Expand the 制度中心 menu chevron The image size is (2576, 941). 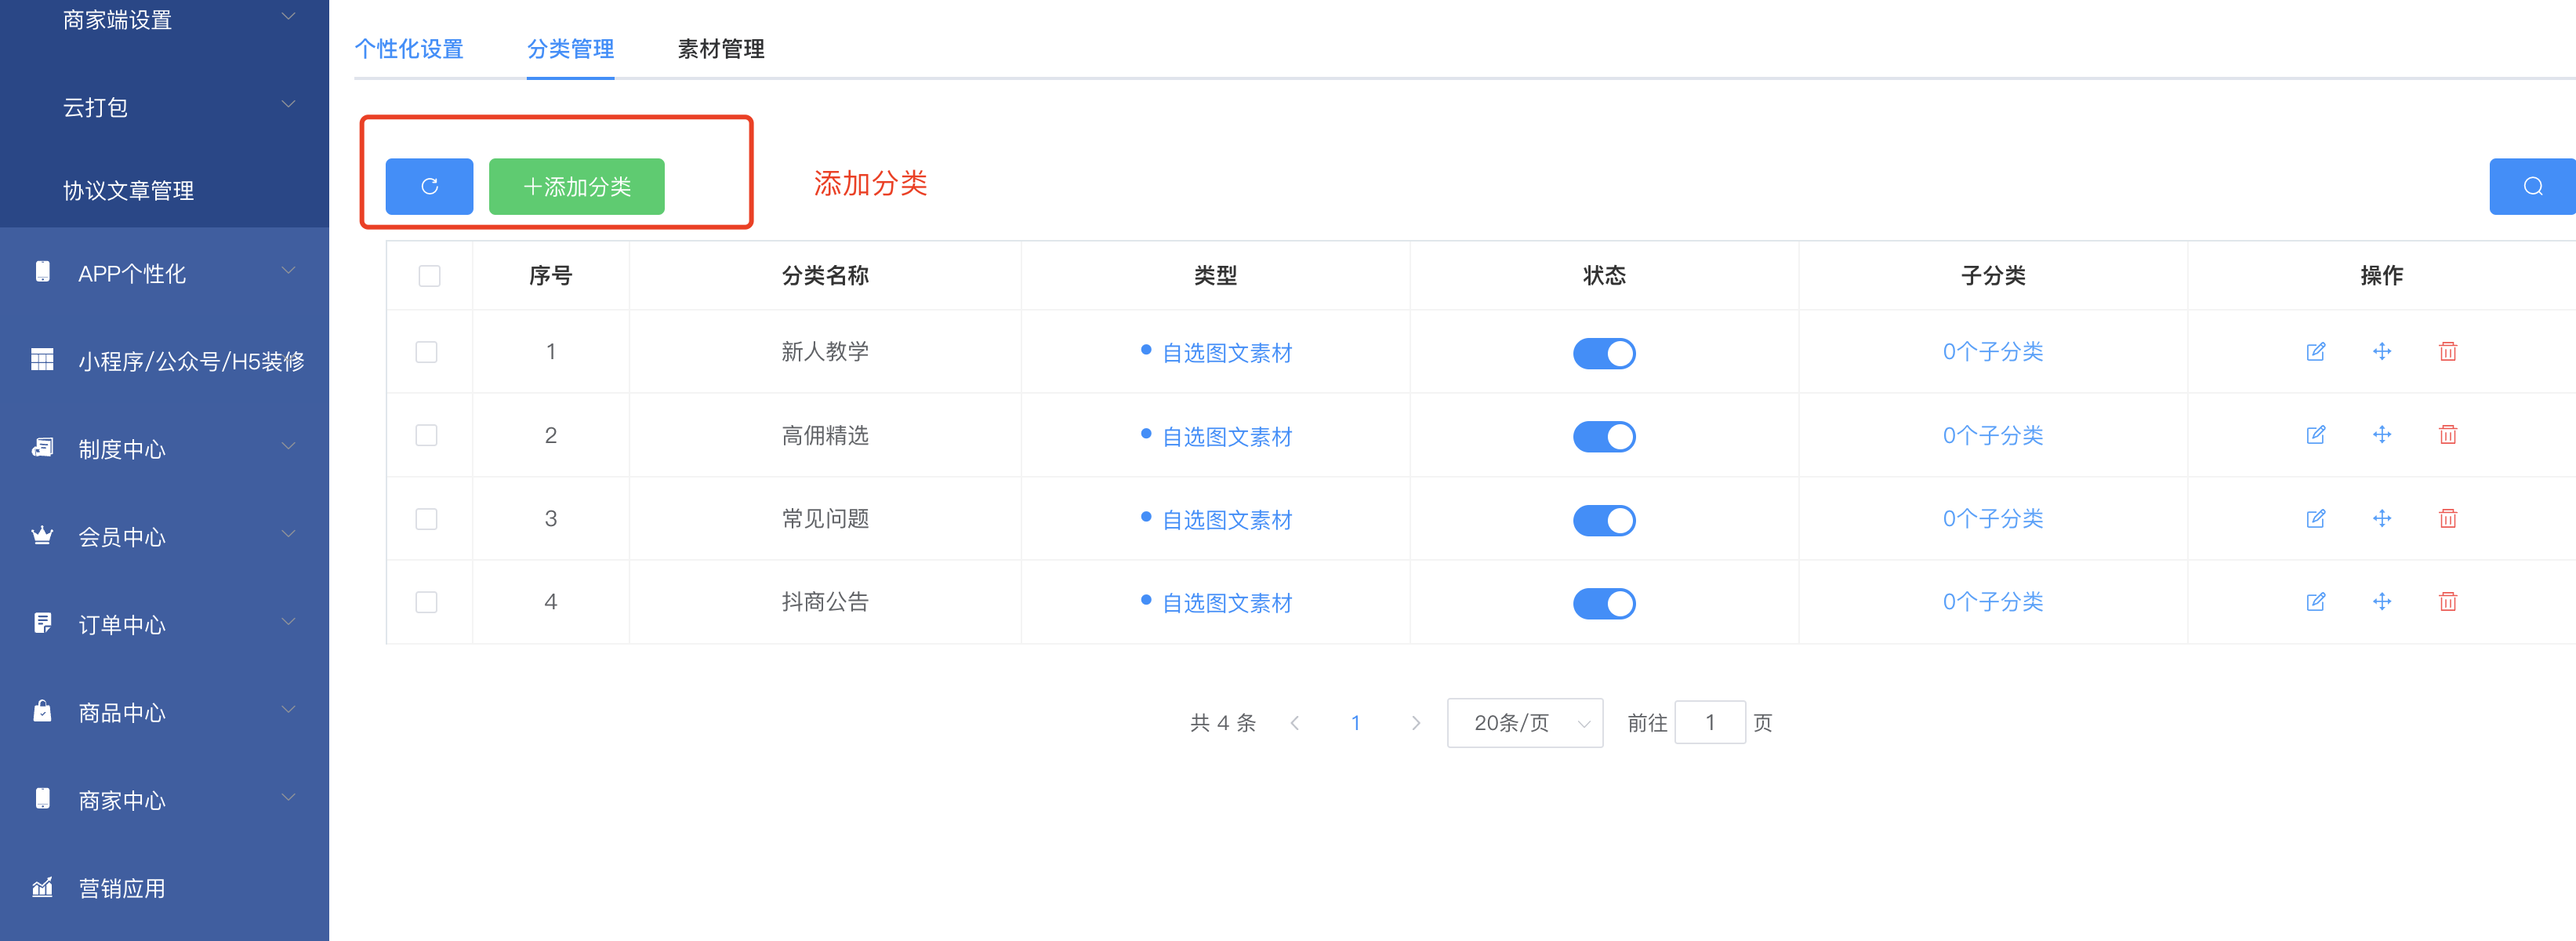click(x=288, y=447)
